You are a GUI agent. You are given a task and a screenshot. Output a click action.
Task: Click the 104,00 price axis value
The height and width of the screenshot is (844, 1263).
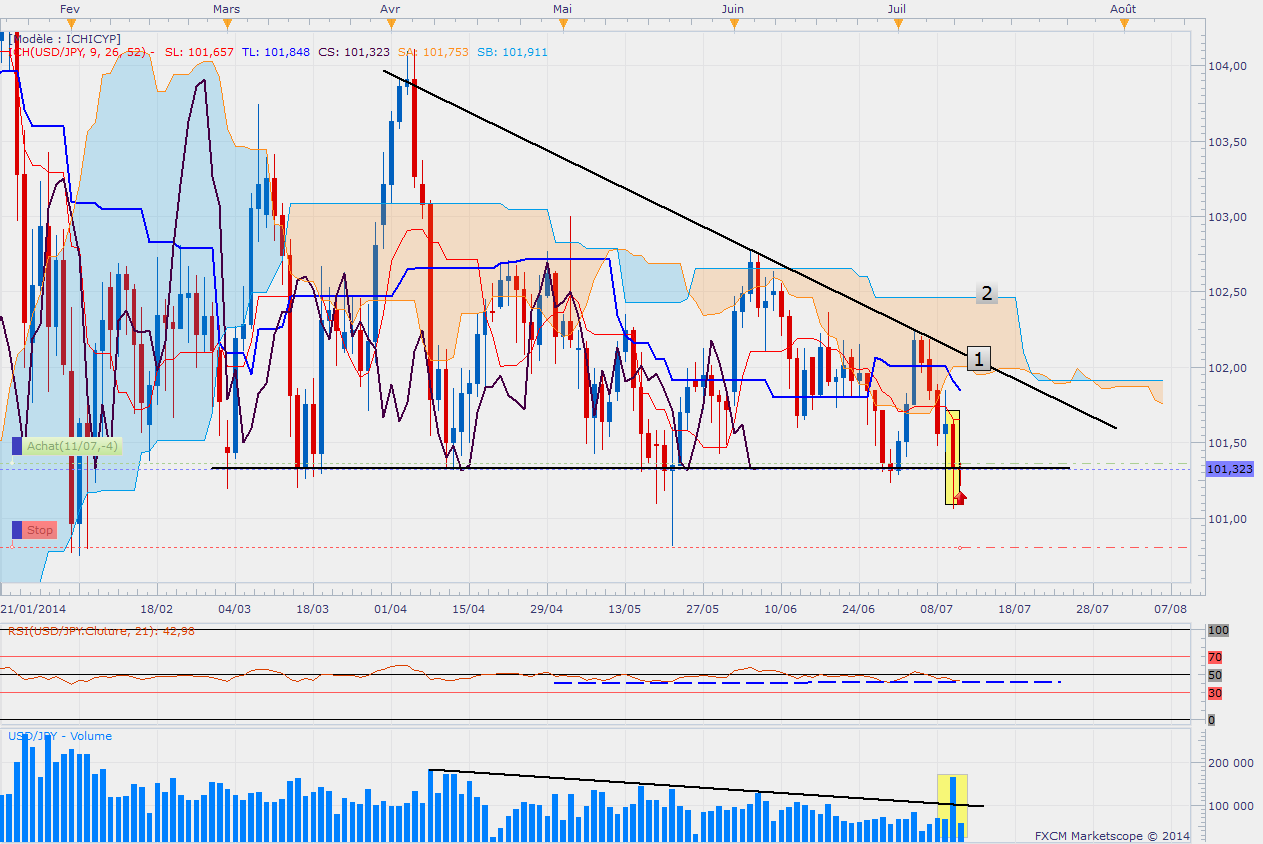1229,66
